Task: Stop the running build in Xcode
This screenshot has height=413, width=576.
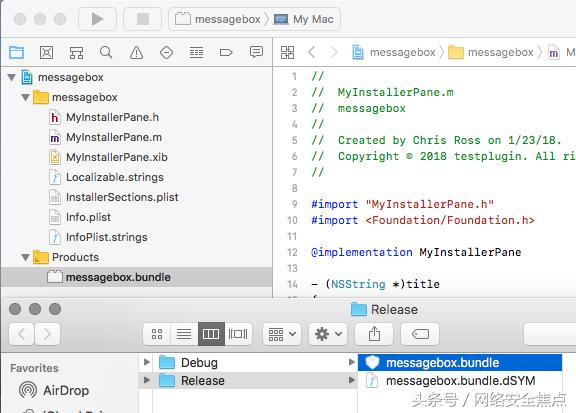Action: [x=143, y=19]
